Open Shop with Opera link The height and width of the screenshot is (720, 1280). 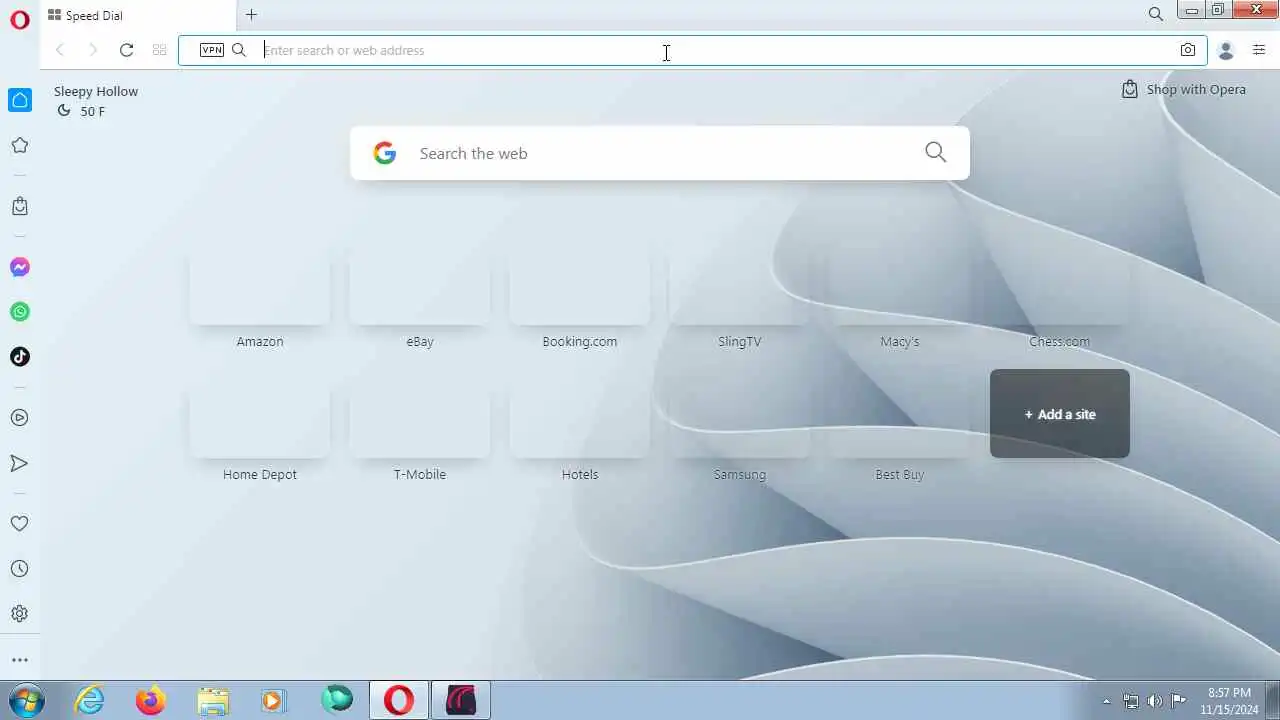coord(1184,89)
